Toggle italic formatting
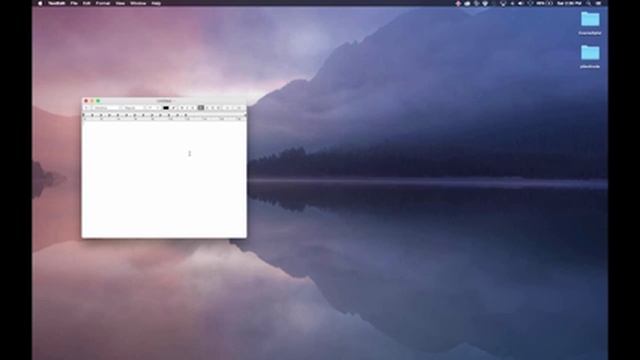640x360 pixels. (187, 108)
